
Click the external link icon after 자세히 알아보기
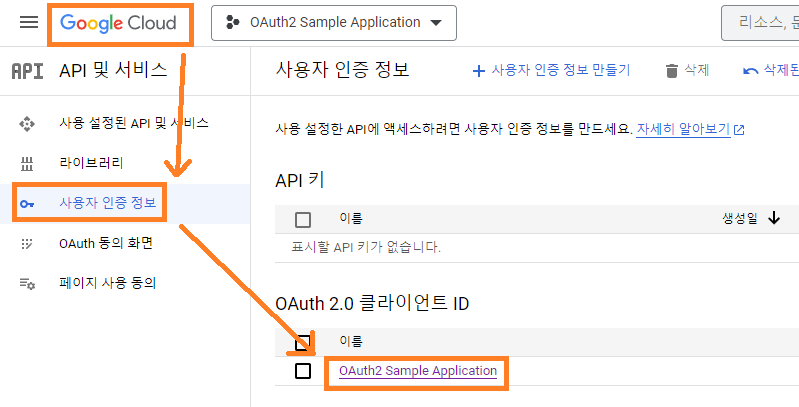(x=739, y=130)
